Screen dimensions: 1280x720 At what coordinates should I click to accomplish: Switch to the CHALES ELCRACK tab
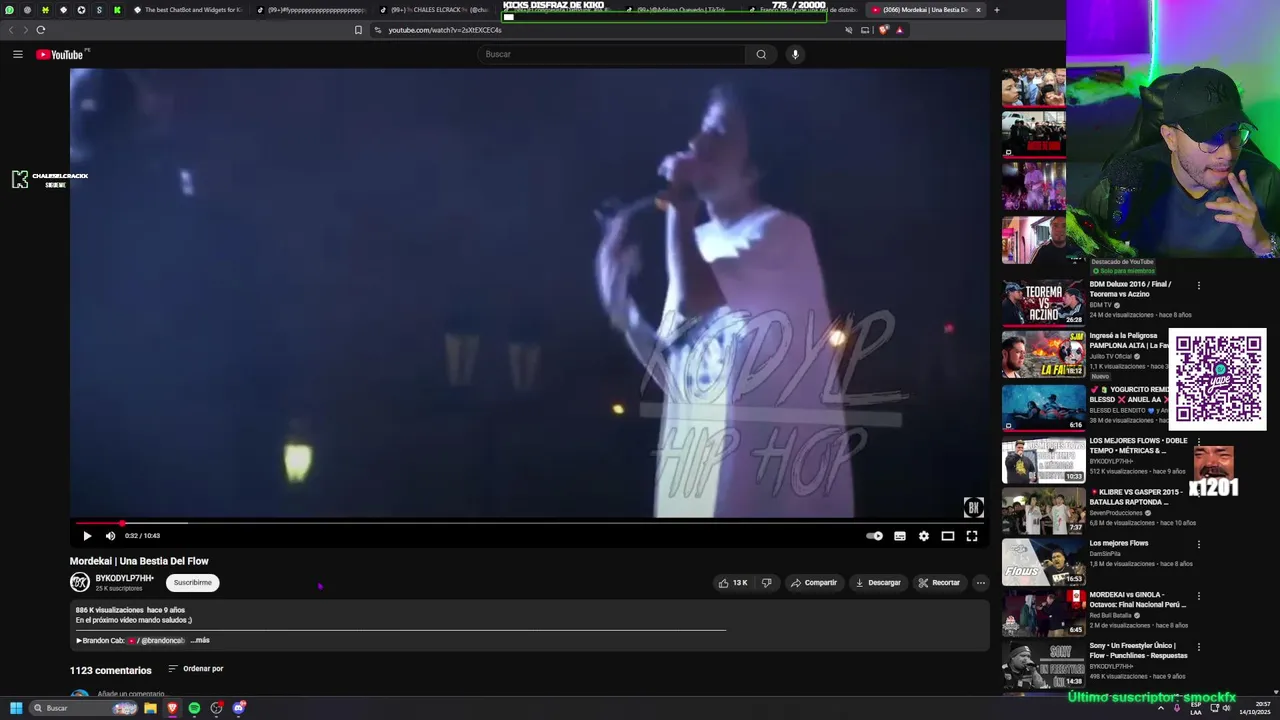[x=435, y=10]
